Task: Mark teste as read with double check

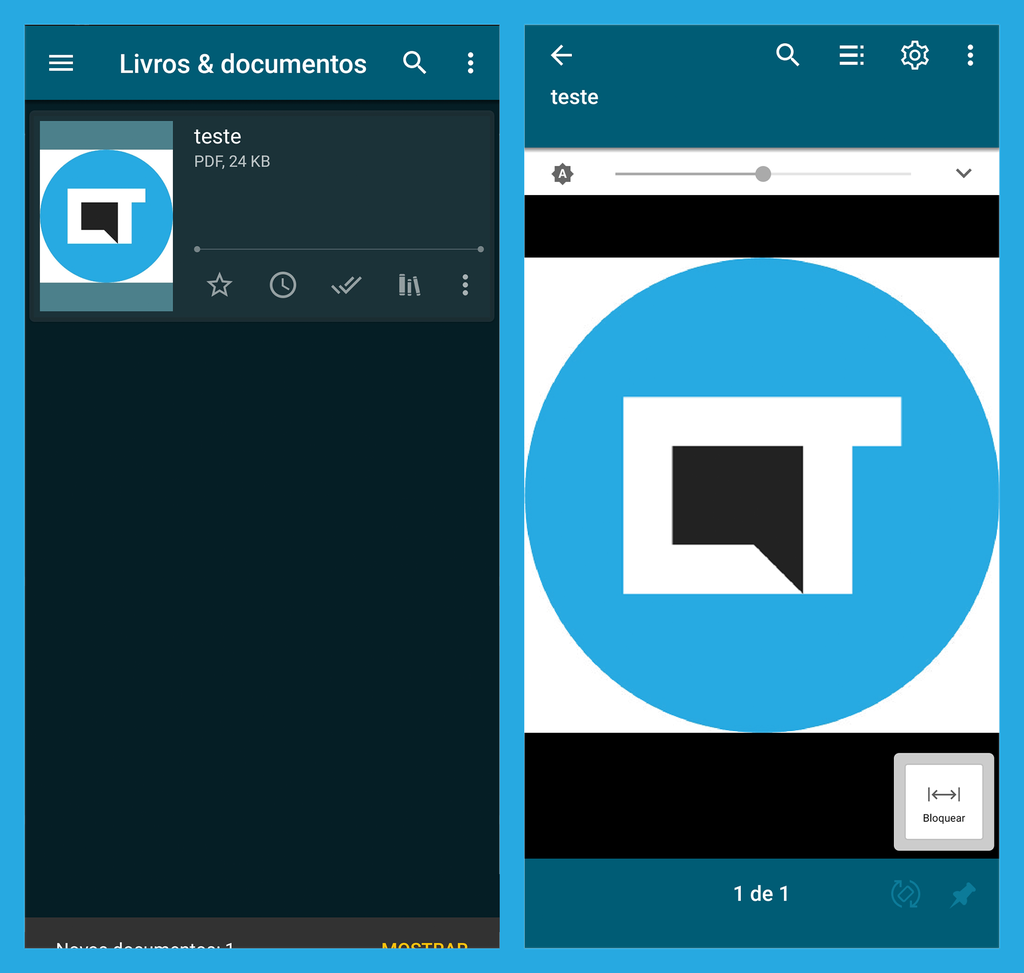Action: [x=346, y=285]
